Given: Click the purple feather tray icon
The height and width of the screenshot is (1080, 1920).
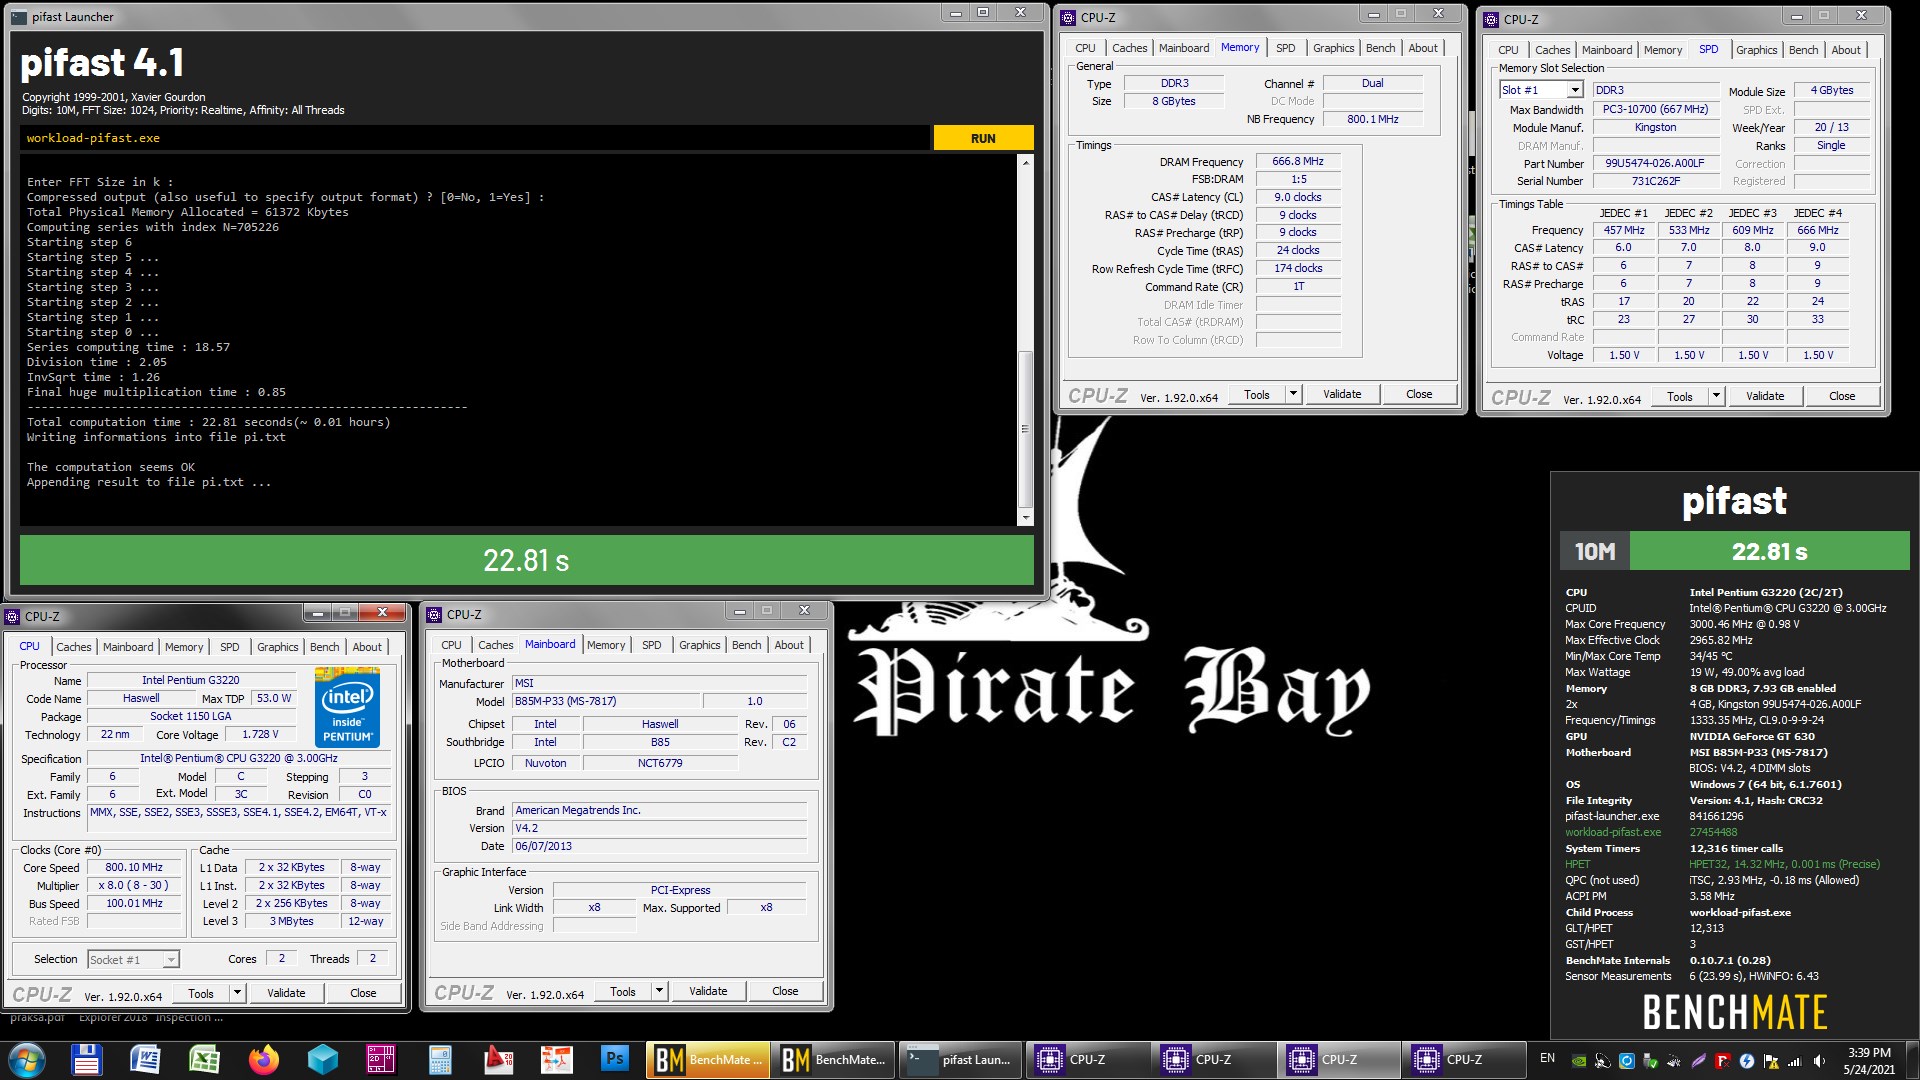Looking at the screenshot, I should point(1699,1061).
